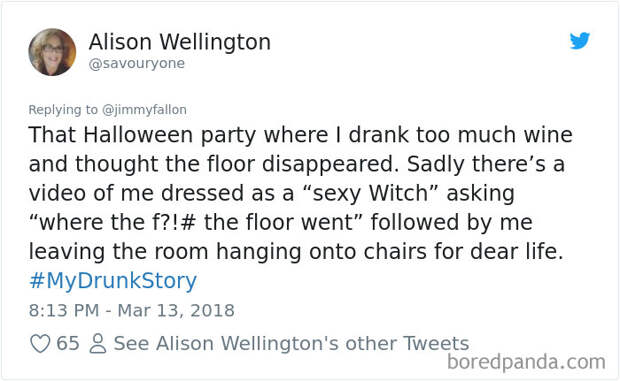
Task: Like the tweet with the heart icon
Action: coord(40,343)
